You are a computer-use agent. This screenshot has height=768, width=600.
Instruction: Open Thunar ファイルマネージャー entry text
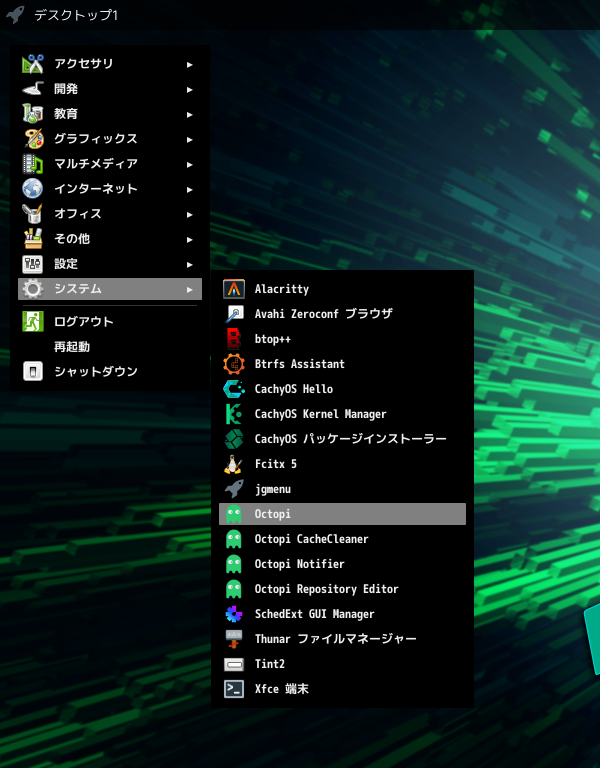(336, 639)
